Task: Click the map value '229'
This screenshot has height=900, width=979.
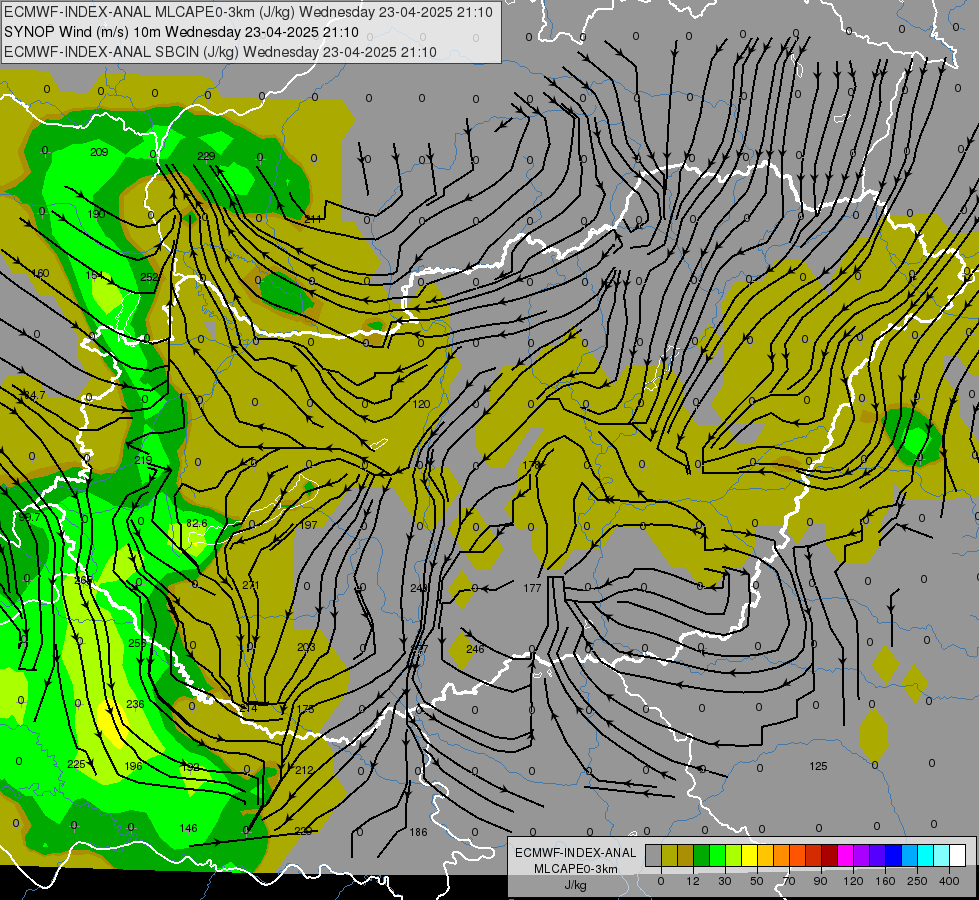Action: click(206, 156)
